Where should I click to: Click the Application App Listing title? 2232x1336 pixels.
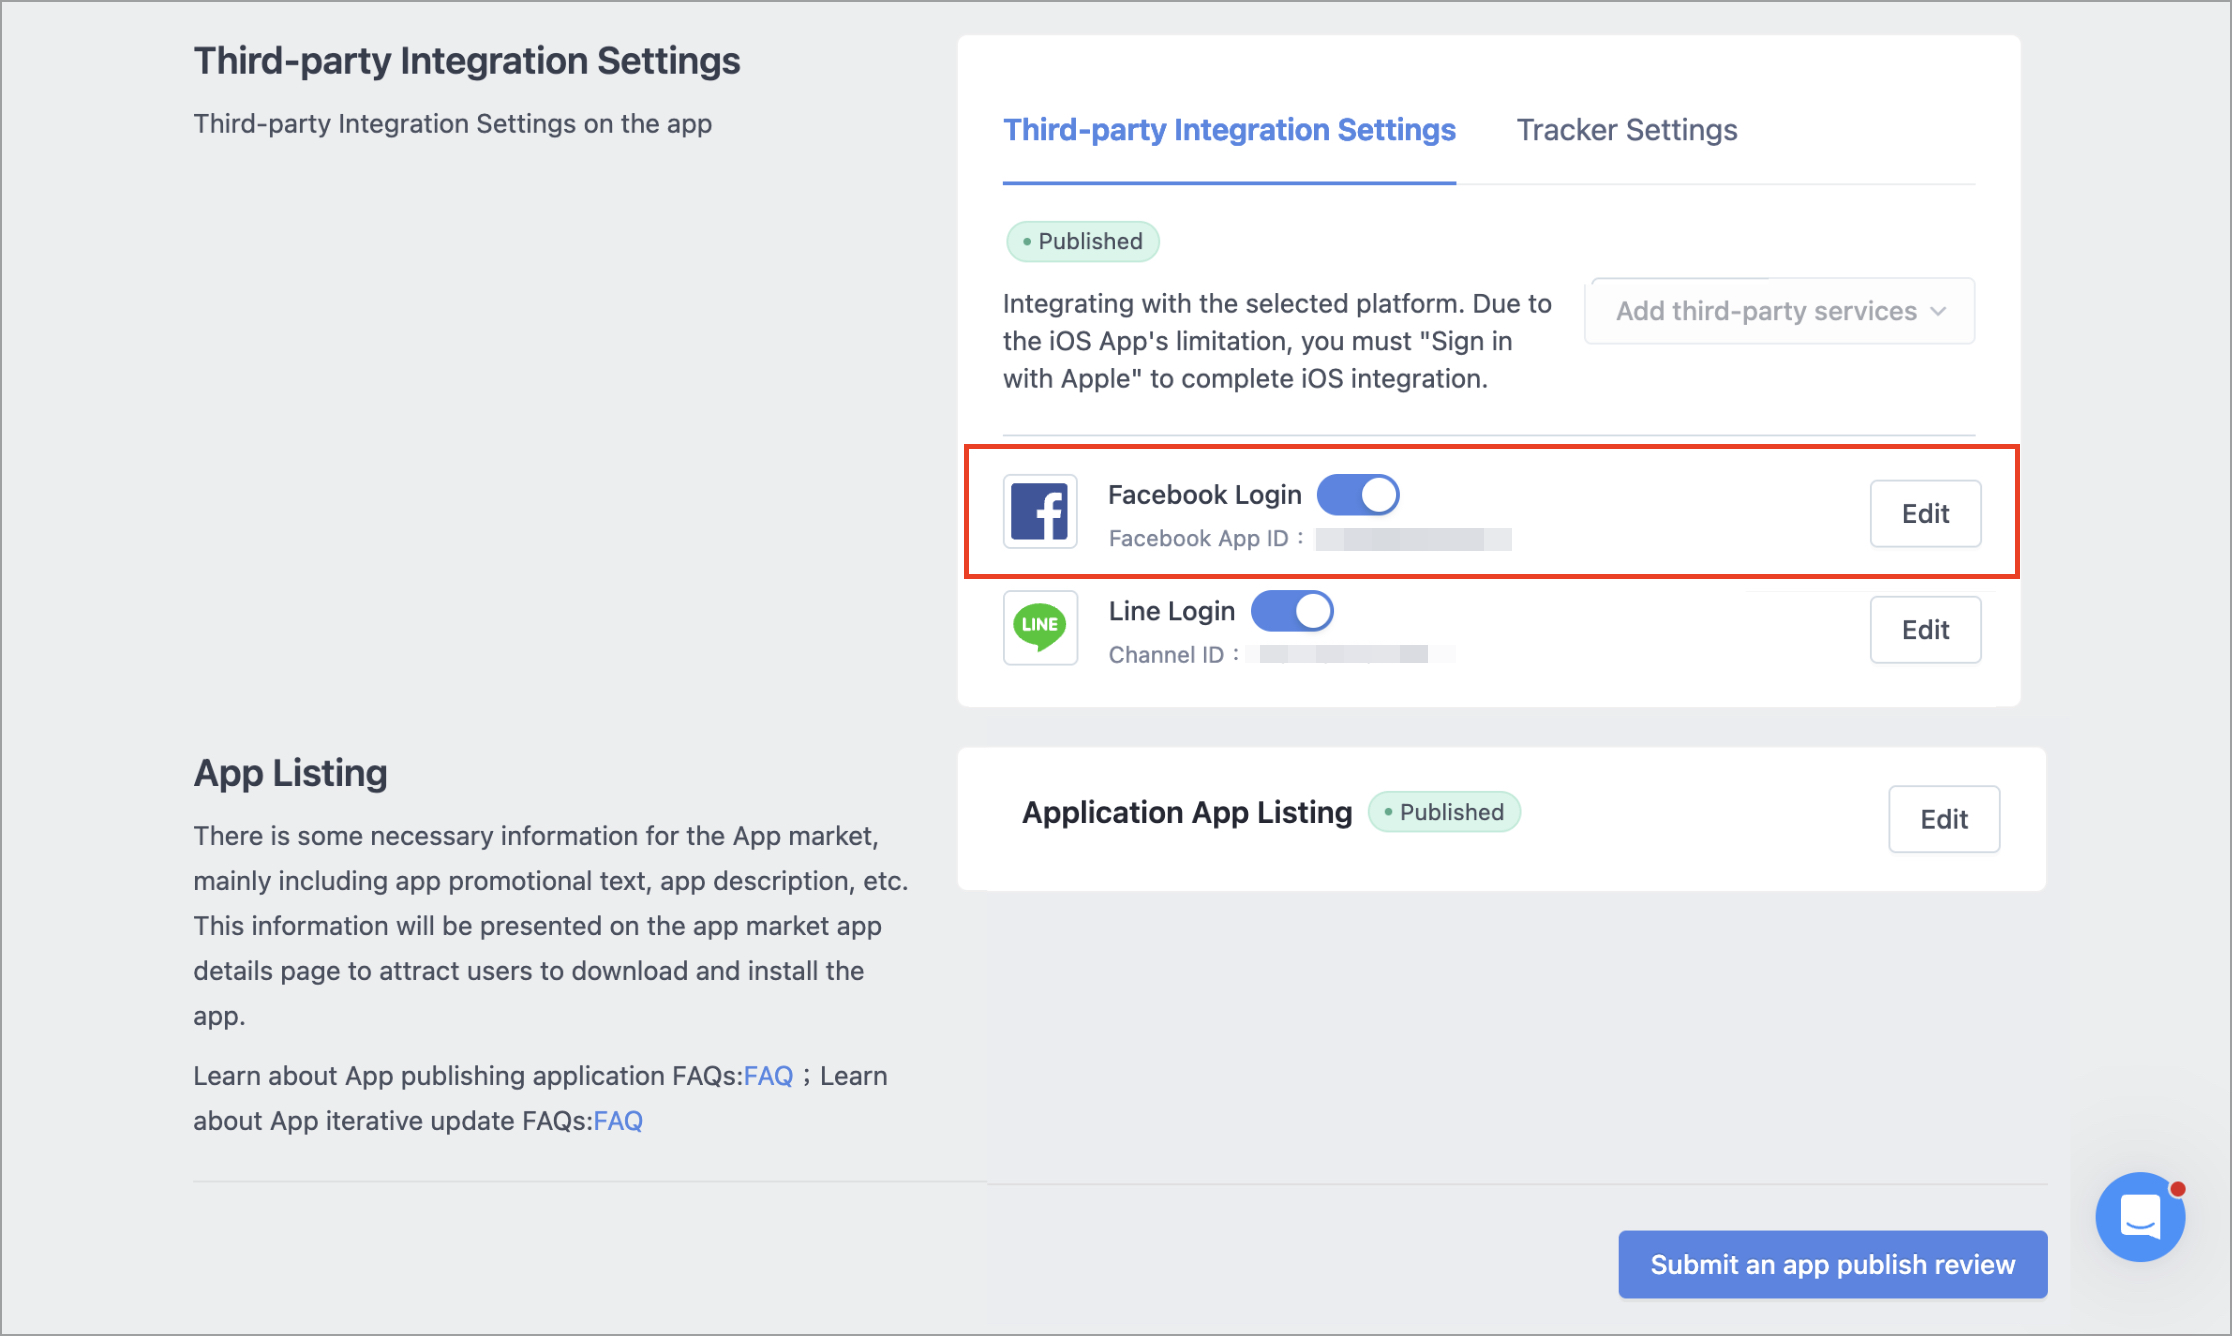tap(1187, 812)
